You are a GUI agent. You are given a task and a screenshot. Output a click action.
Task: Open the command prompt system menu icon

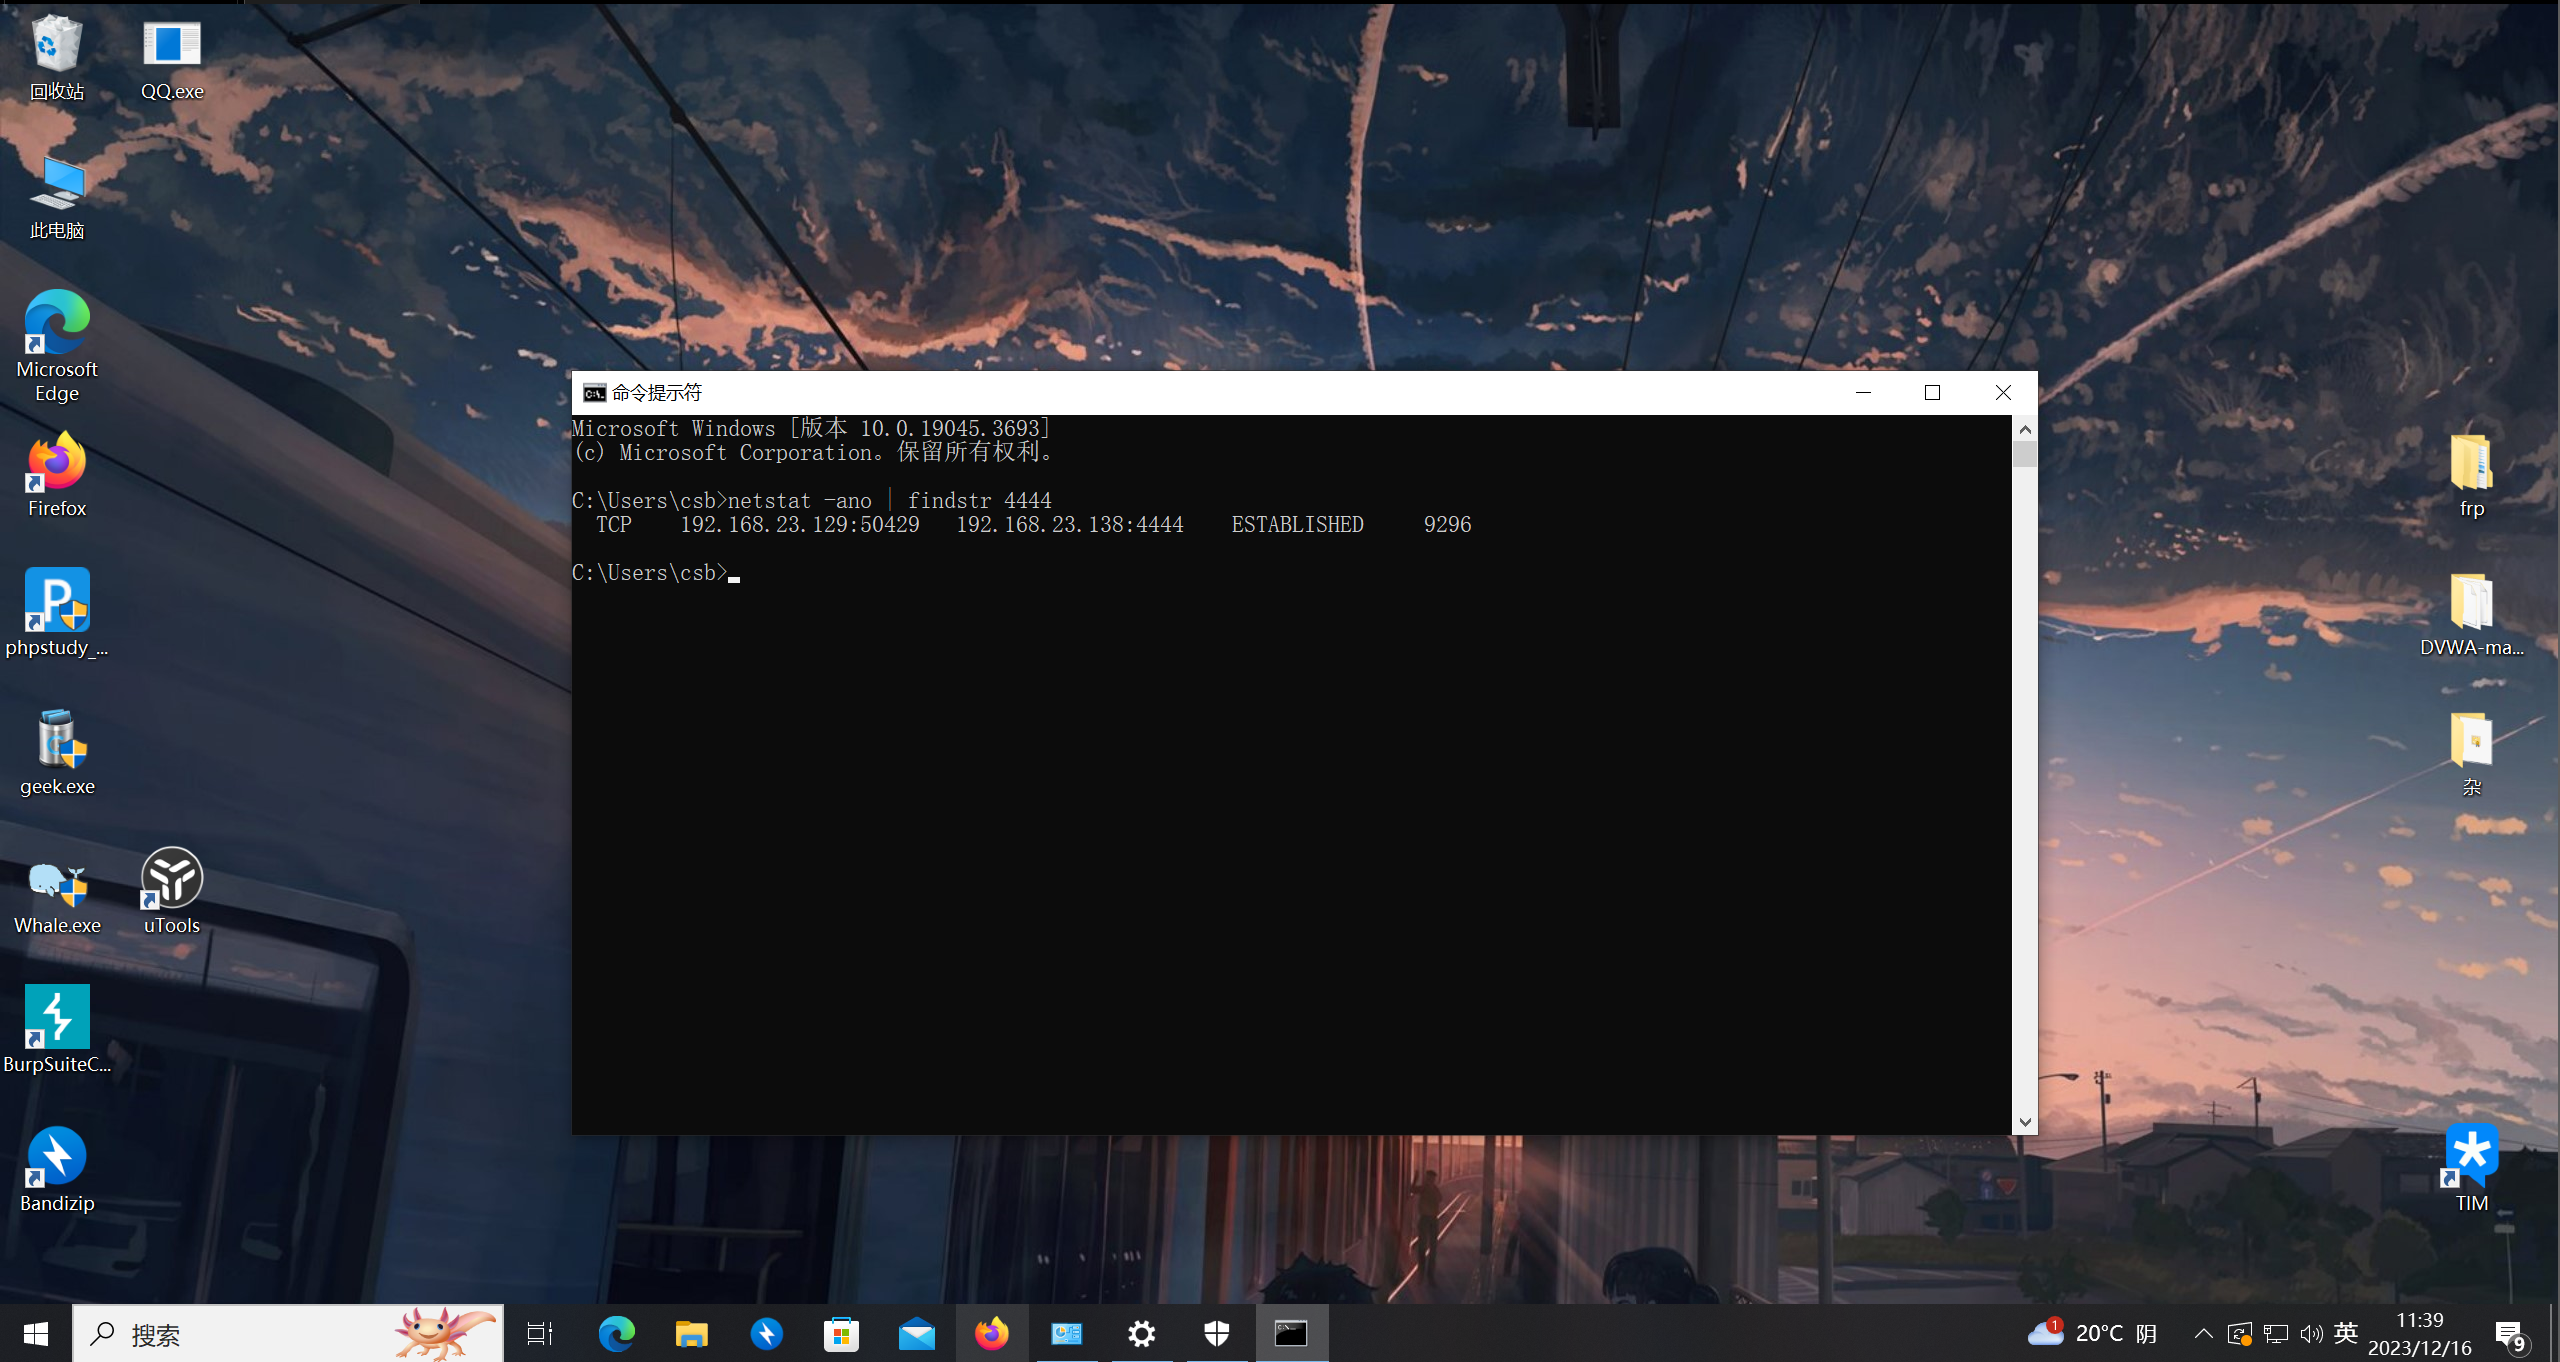tap(594, 393)
